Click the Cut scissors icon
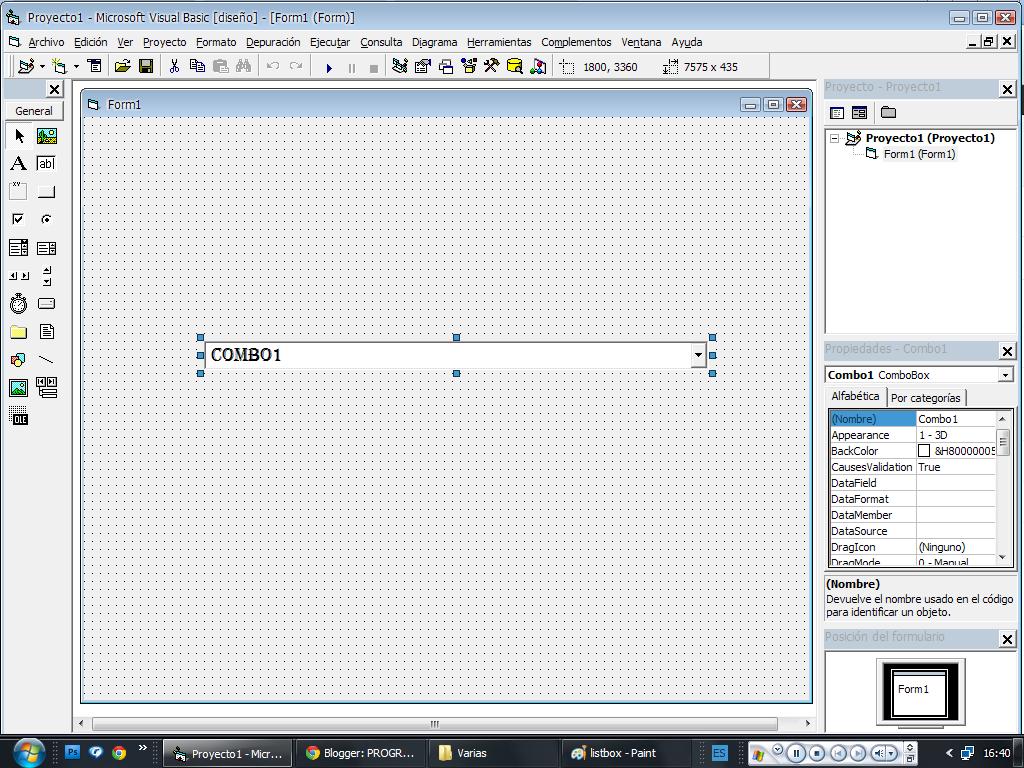The width and height of the screenshot is (1024, 768). [x=174, y=67]
